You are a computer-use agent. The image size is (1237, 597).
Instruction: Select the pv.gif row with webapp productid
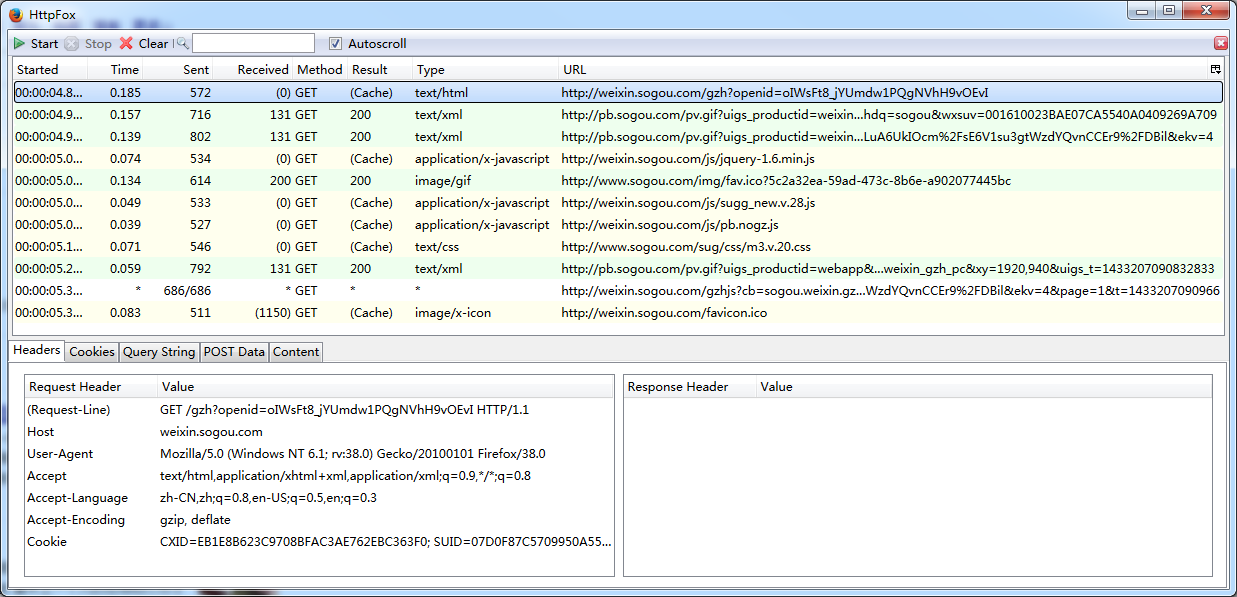pyautogui.click(x=618, y=269)
